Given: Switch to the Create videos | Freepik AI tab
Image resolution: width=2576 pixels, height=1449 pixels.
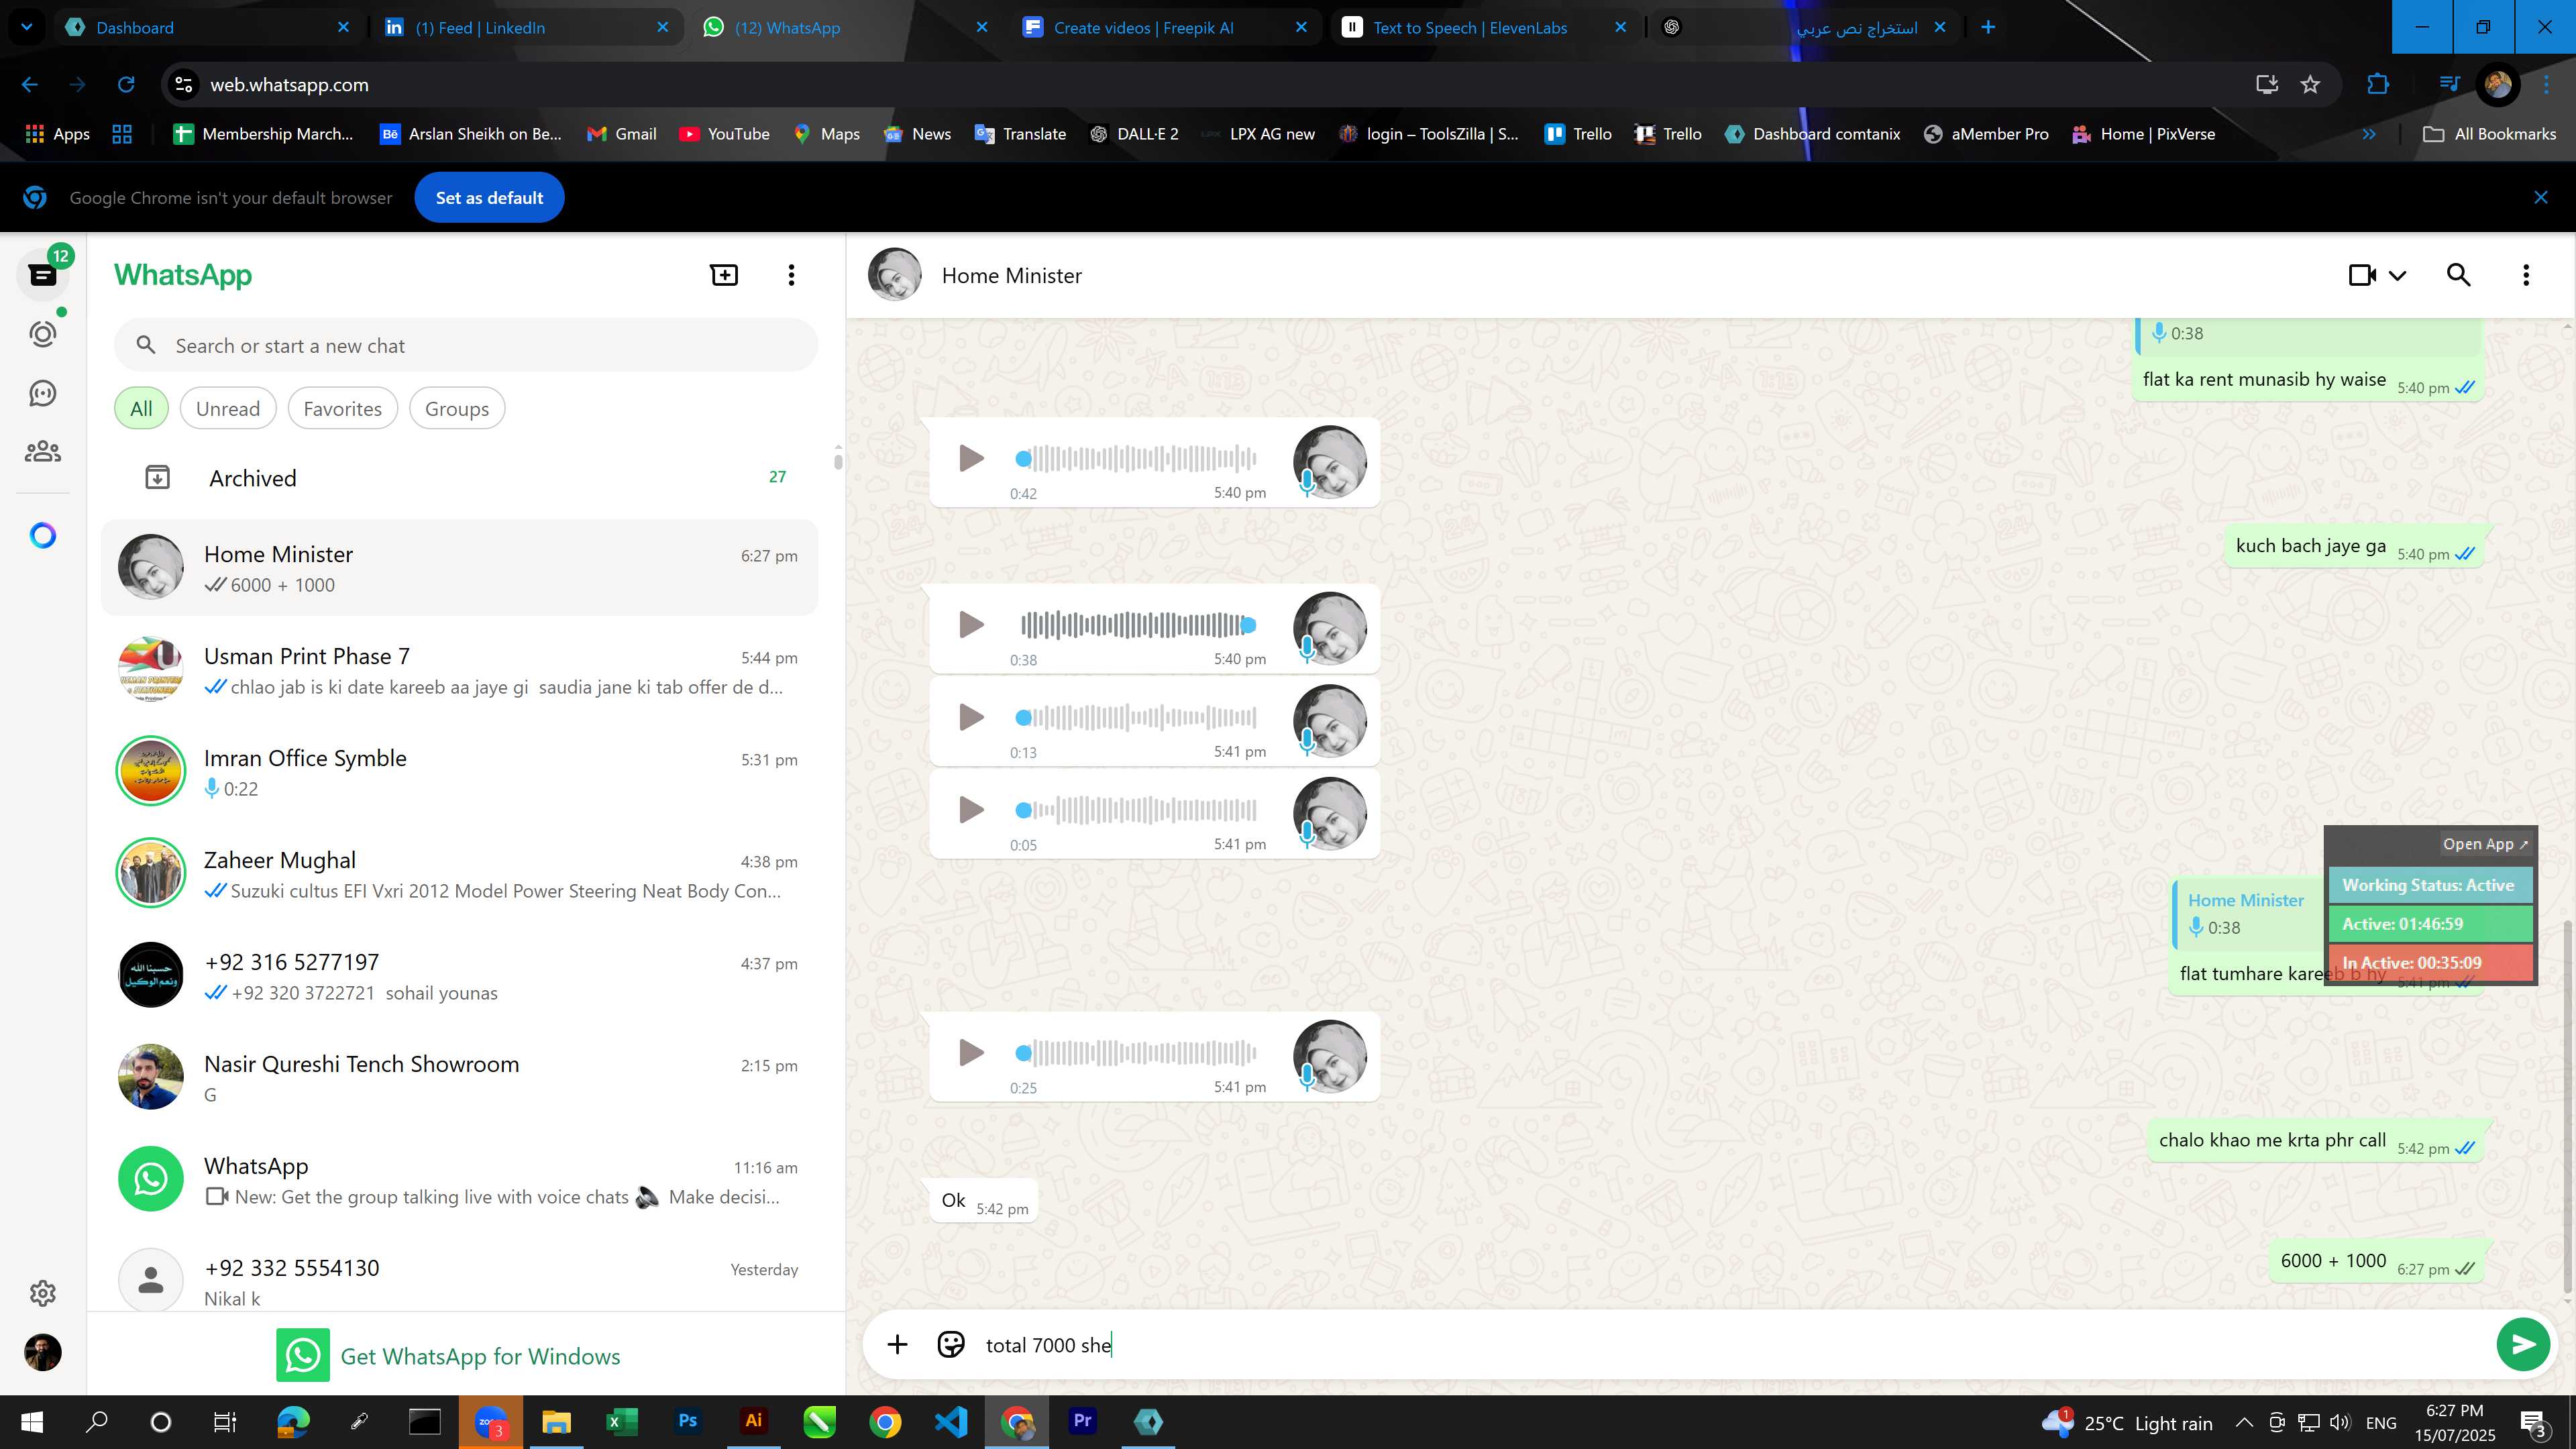Looking at the screenshot, I should point(1165,27).
